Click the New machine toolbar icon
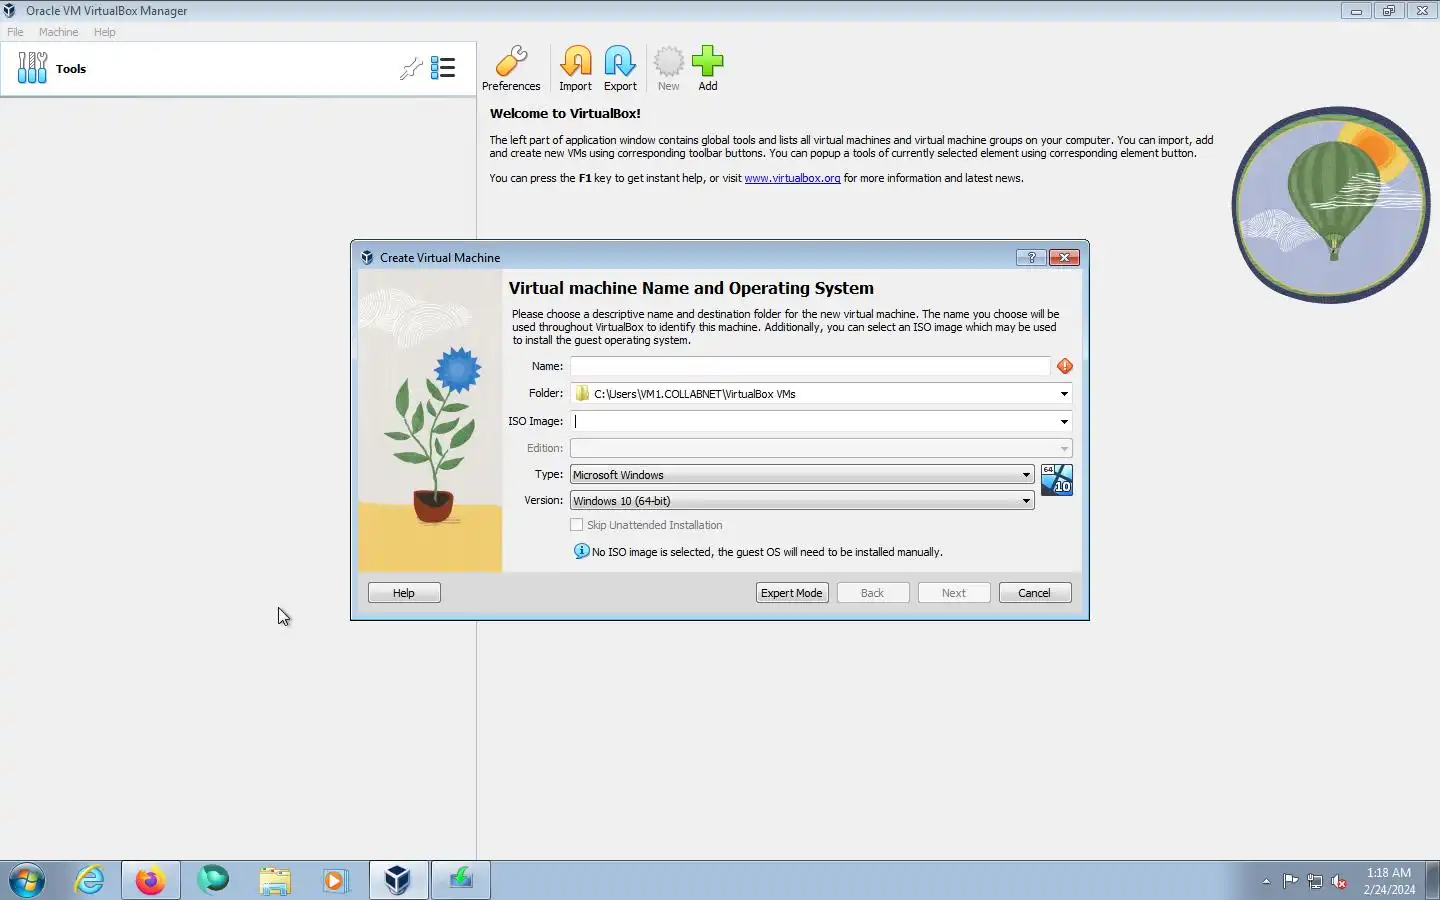 pos(668,69)
